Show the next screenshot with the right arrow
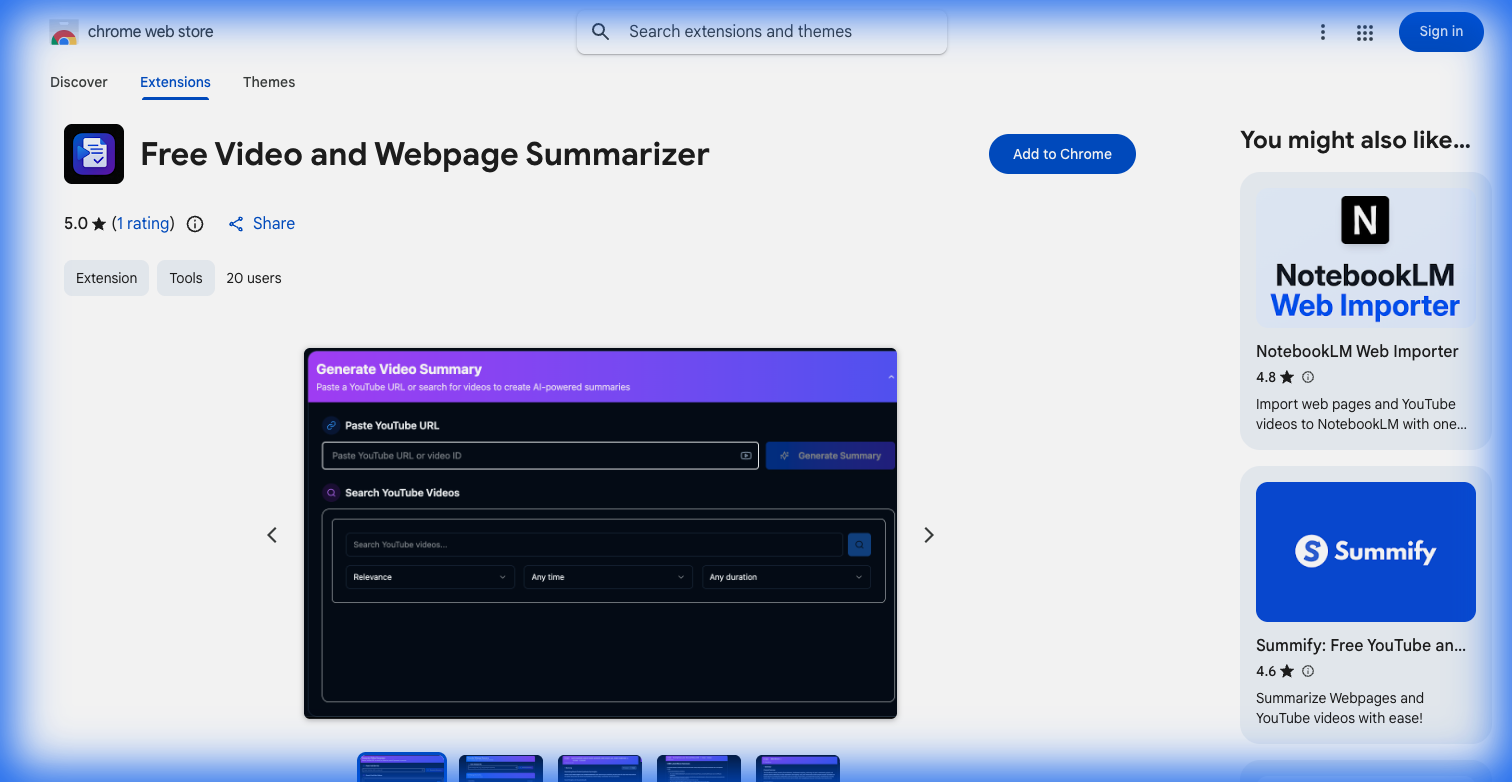 (x=928, y=535)
